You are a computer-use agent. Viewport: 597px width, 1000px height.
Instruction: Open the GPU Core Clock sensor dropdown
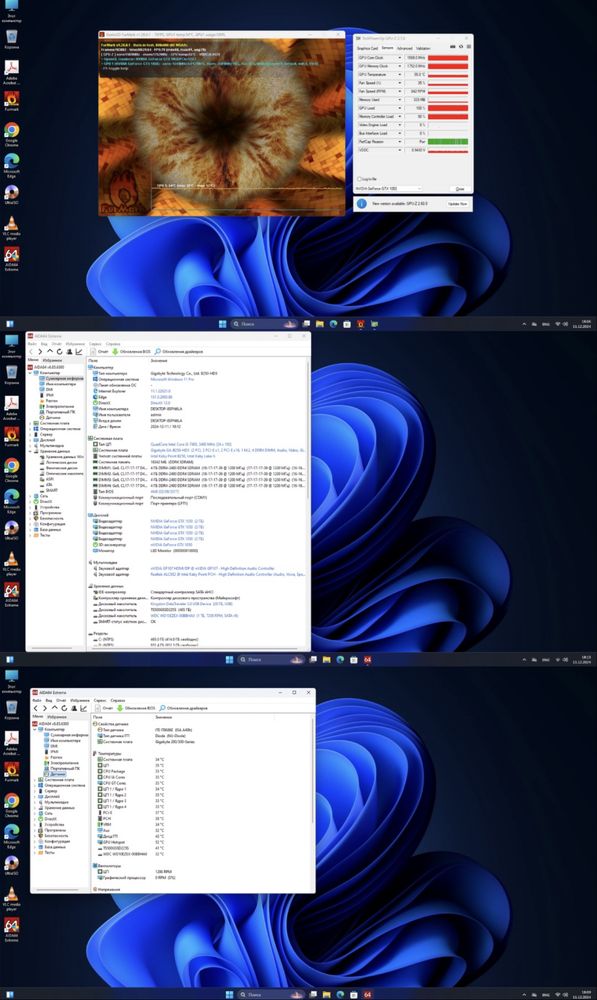[400, 57]
